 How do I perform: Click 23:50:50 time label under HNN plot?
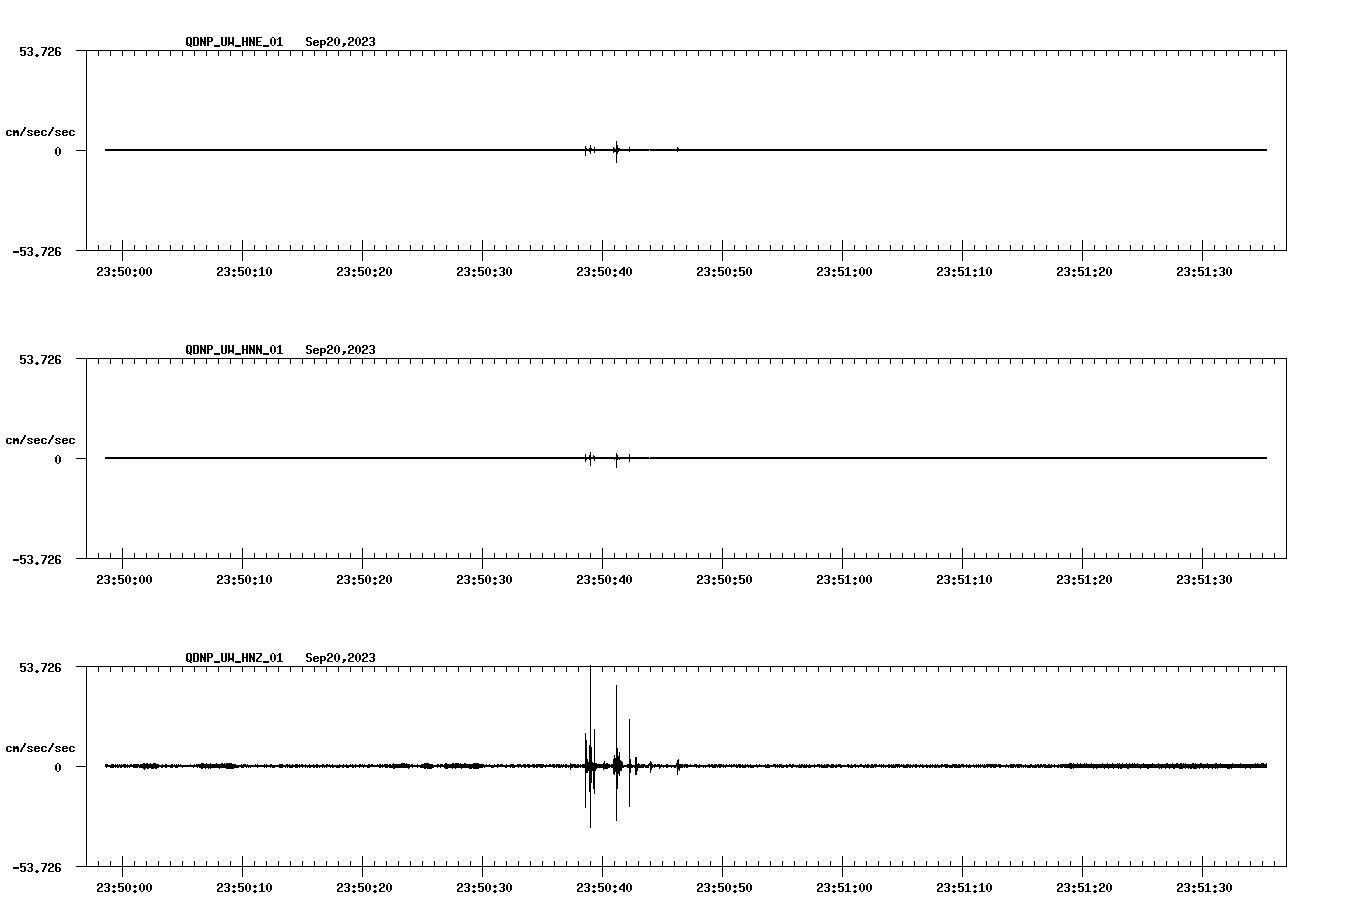pyautogui.click(x=724, y=580)
